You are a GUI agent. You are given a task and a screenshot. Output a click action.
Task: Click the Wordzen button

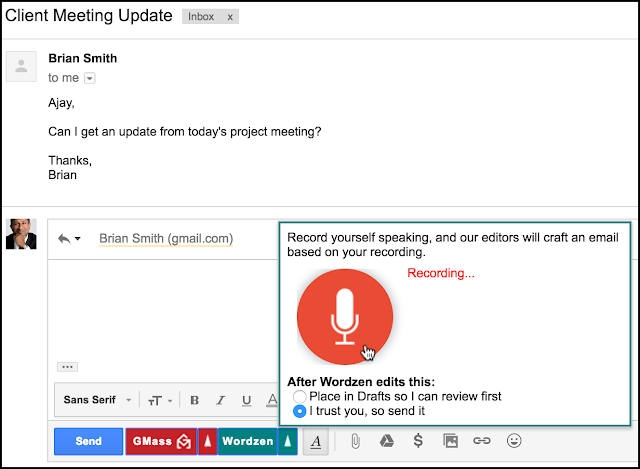coord(248,441)
